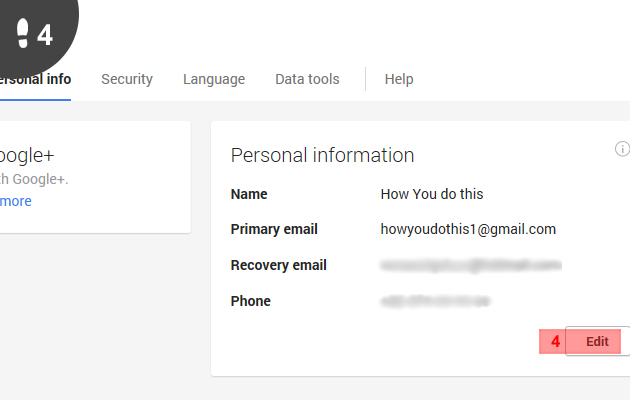Click the info icon beside Personal information
The image size is (630, 400).
pos(622,149)
